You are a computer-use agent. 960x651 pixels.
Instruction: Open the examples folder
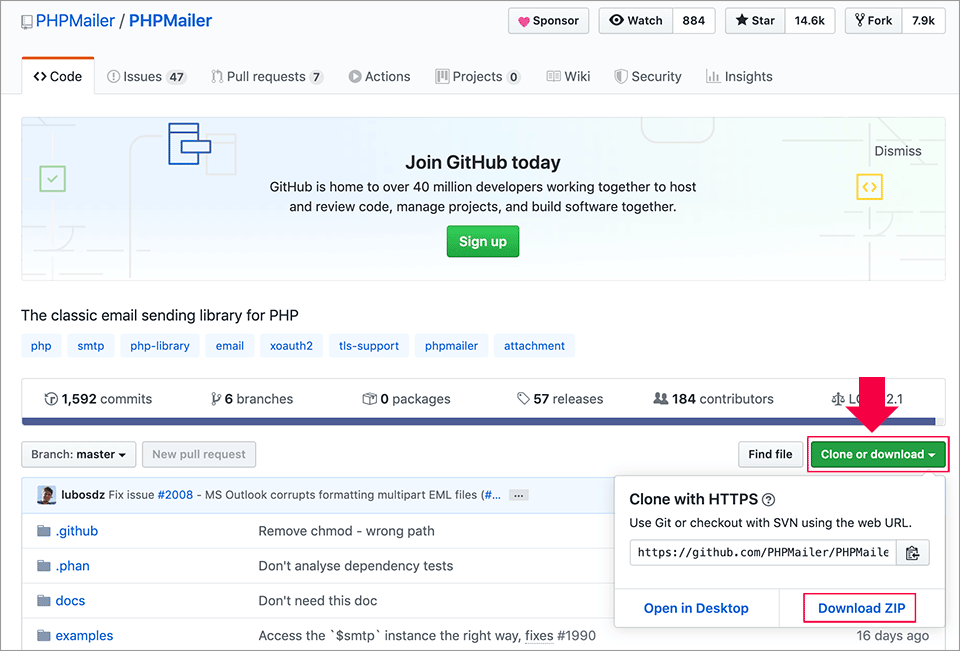coord(84,635)
